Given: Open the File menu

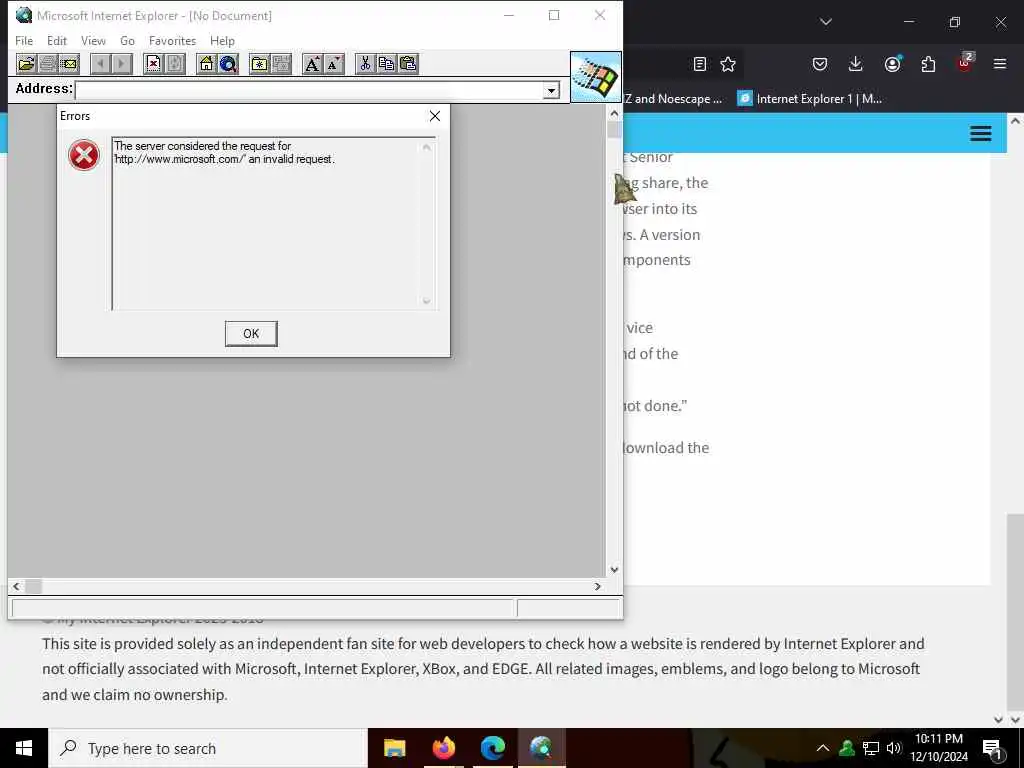Looking at the screenshot, I should click(x=24, y=40).
